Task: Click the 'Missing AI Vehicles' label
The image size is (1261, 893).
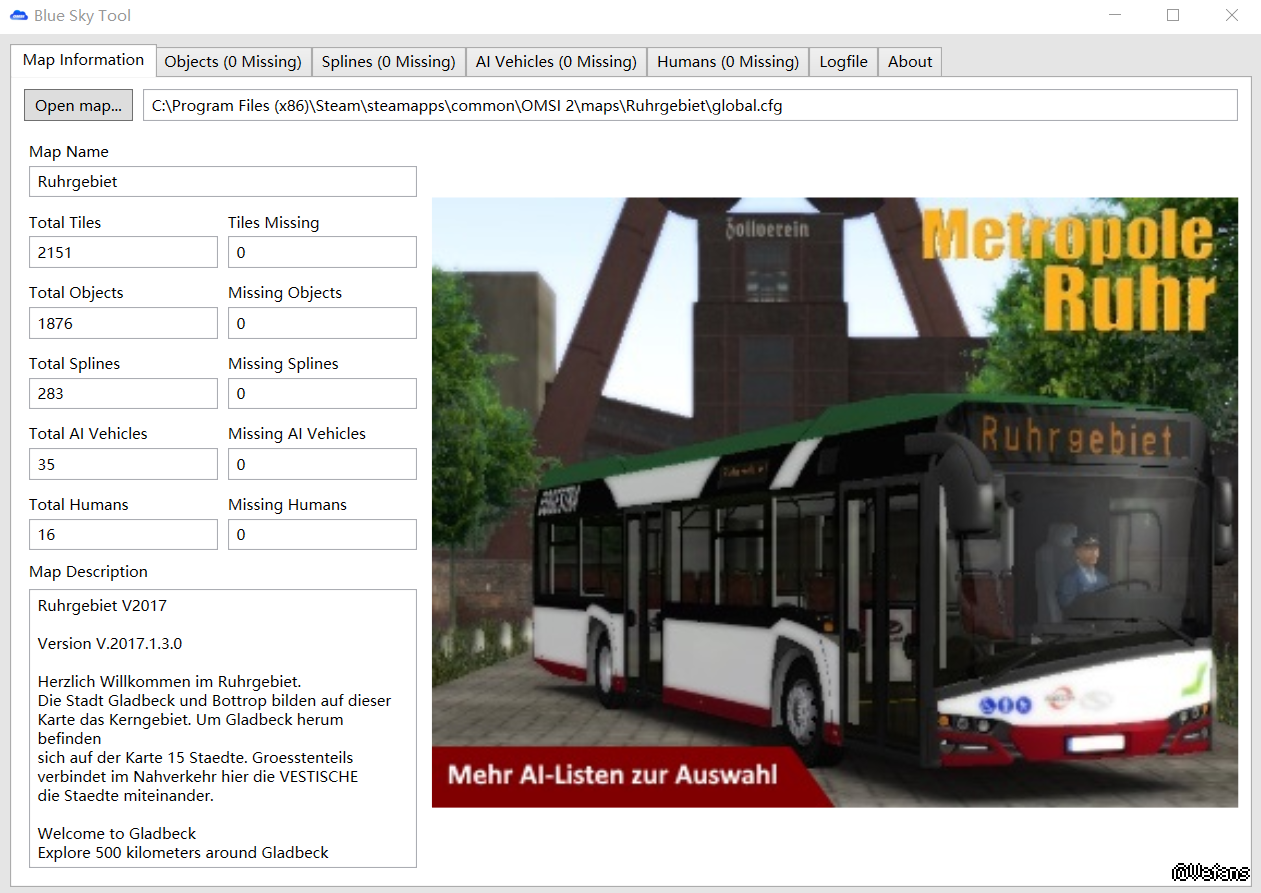Action: point(297,434)
